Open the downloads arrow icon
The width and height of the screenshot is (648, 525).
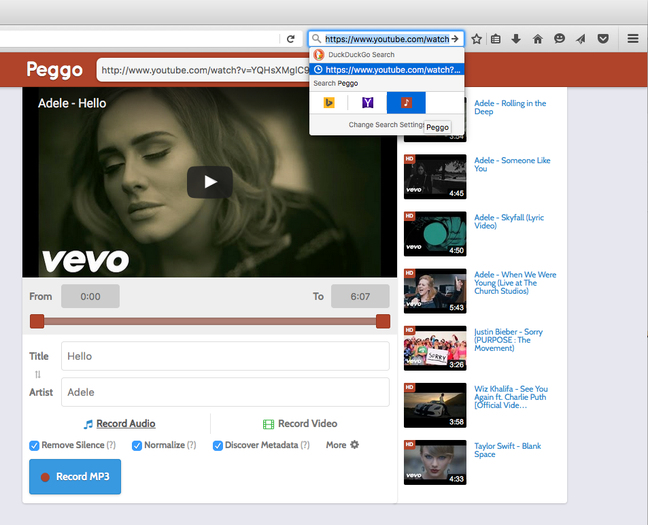516,39
